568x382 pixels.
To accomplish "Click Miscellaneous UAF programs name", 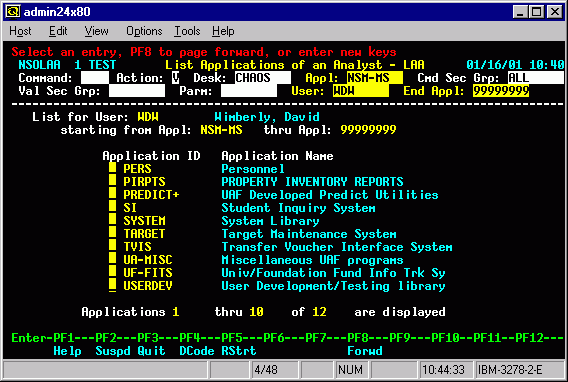I will pyautogui.click(x=312, y=260).
